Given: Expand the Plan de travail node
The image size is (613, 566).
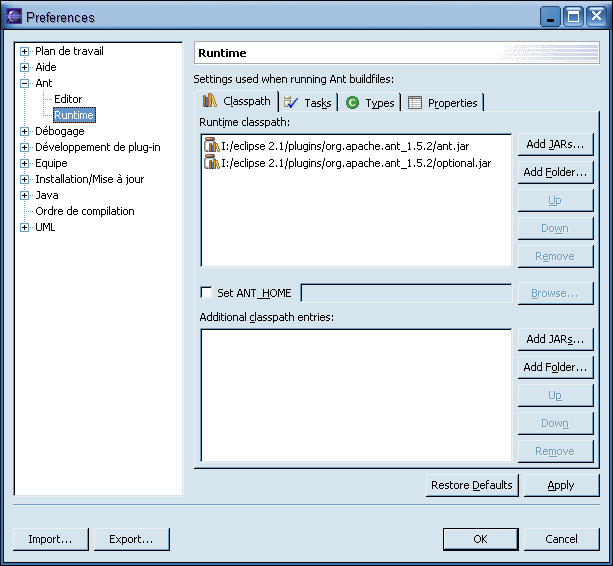Looking at the screenshot, I should click(x=25, y=51).
